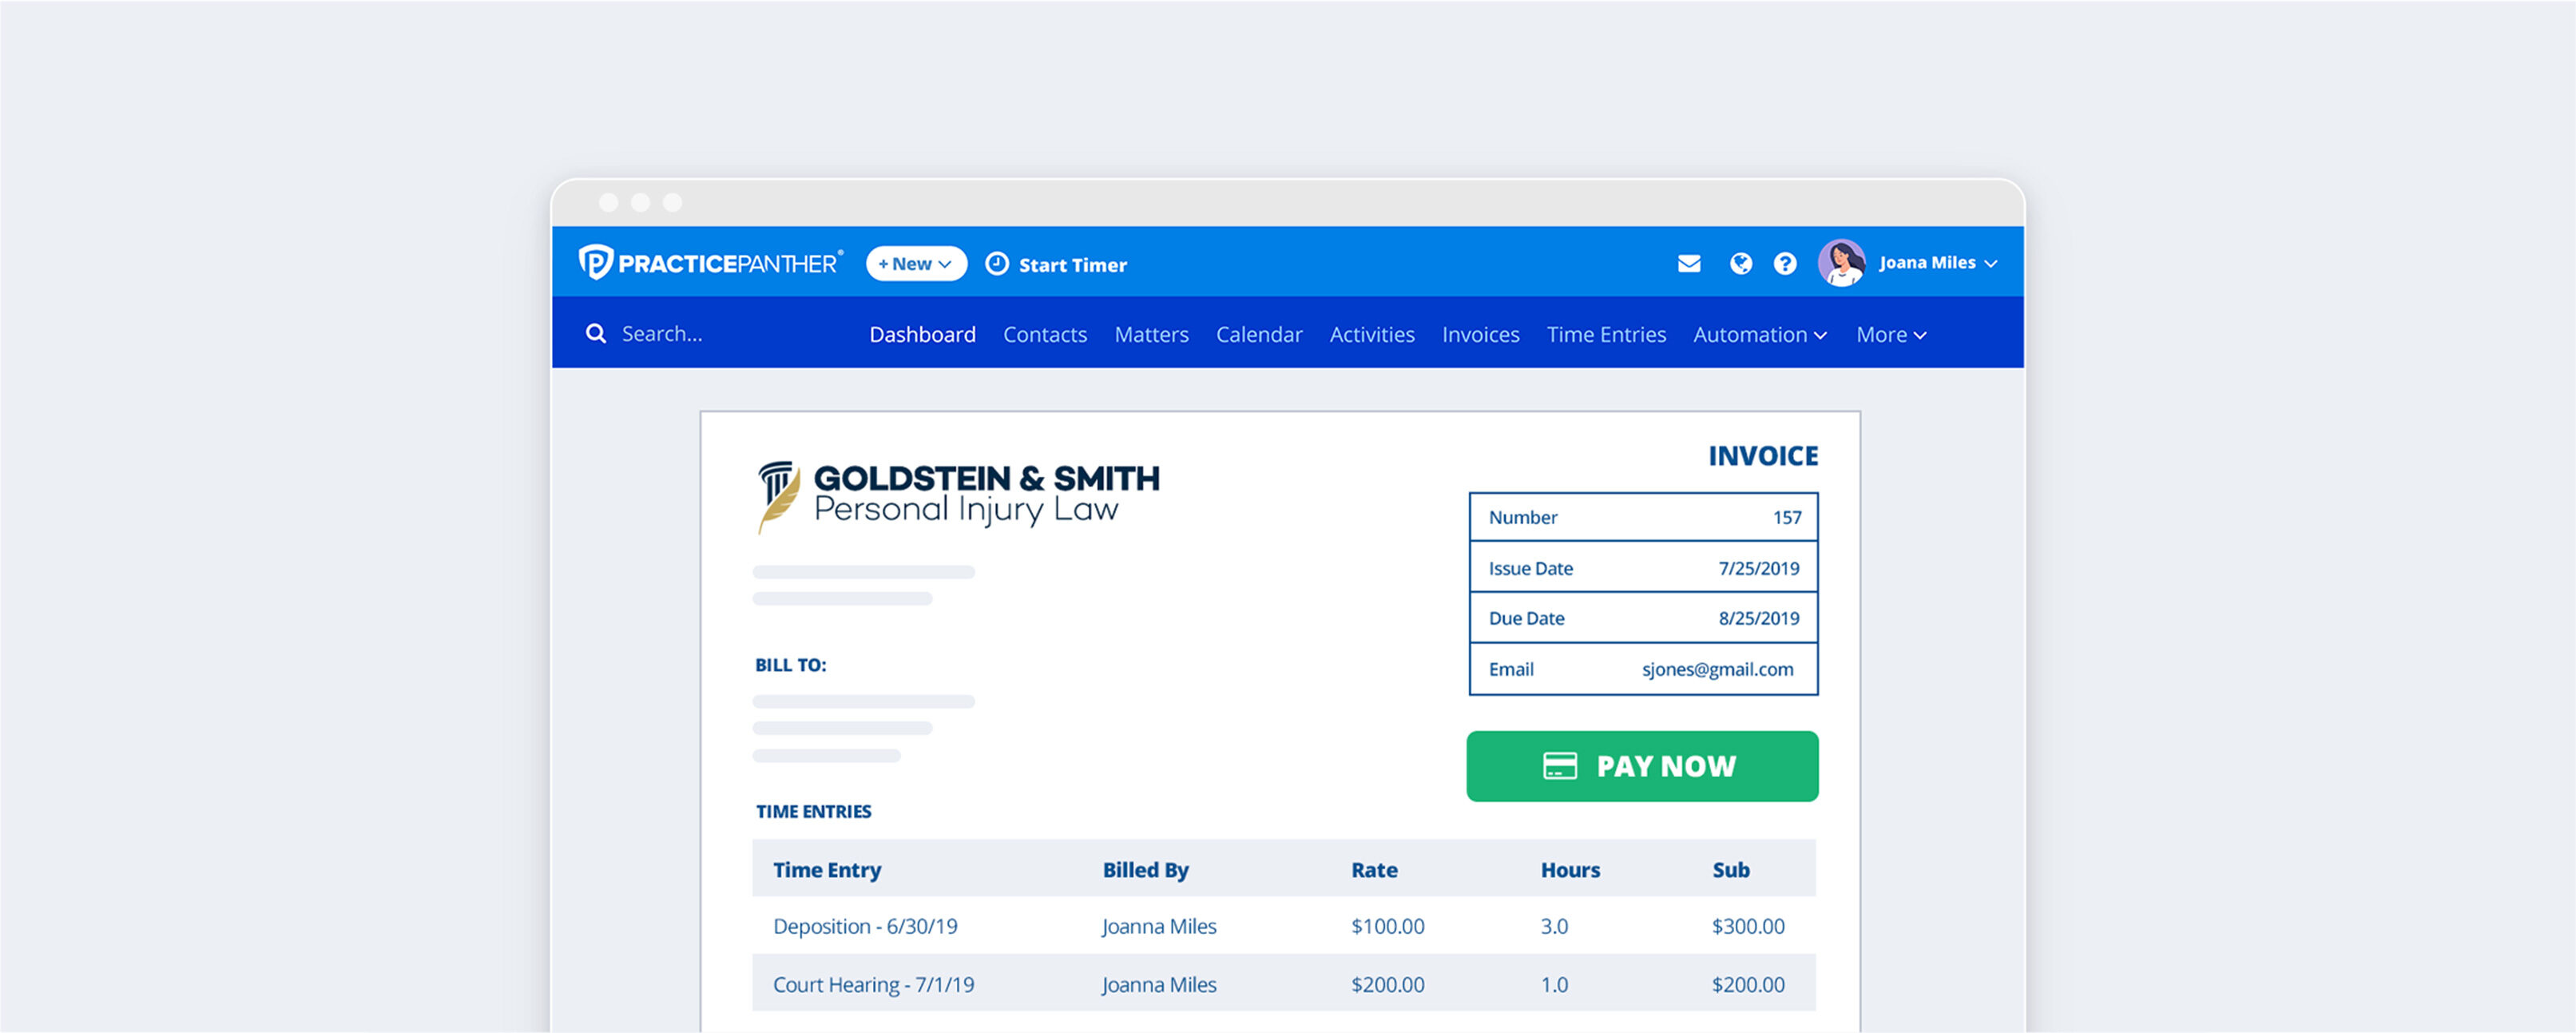Expand the More menu
This screenshot has width=2576, height=1033.
click(x=1891, y=335)
